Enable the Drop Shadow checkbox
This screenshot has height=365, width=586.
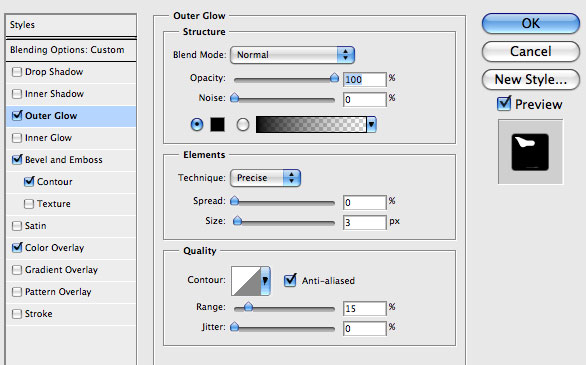point(17,72)
